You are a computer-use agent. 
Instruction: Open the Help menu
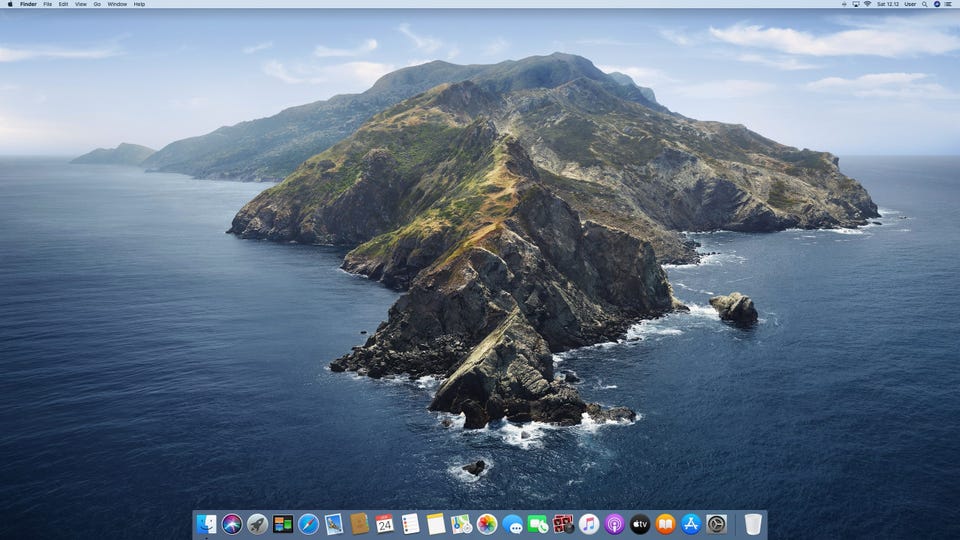(139, 4)
